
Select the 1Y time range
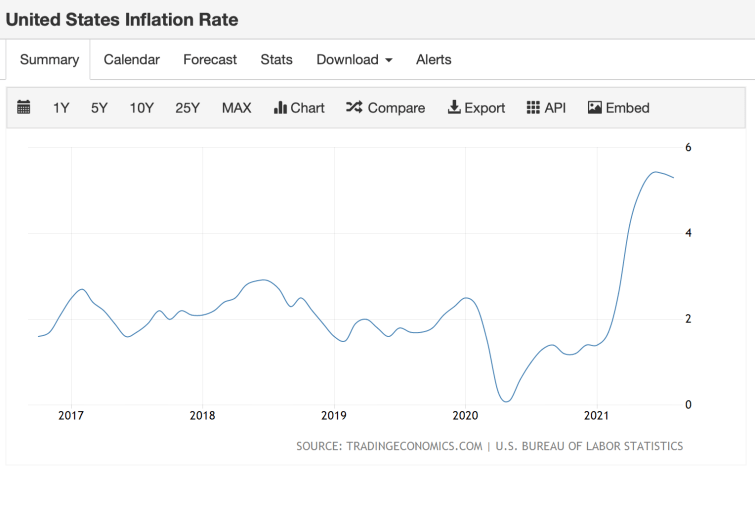(x=61, y=108)
